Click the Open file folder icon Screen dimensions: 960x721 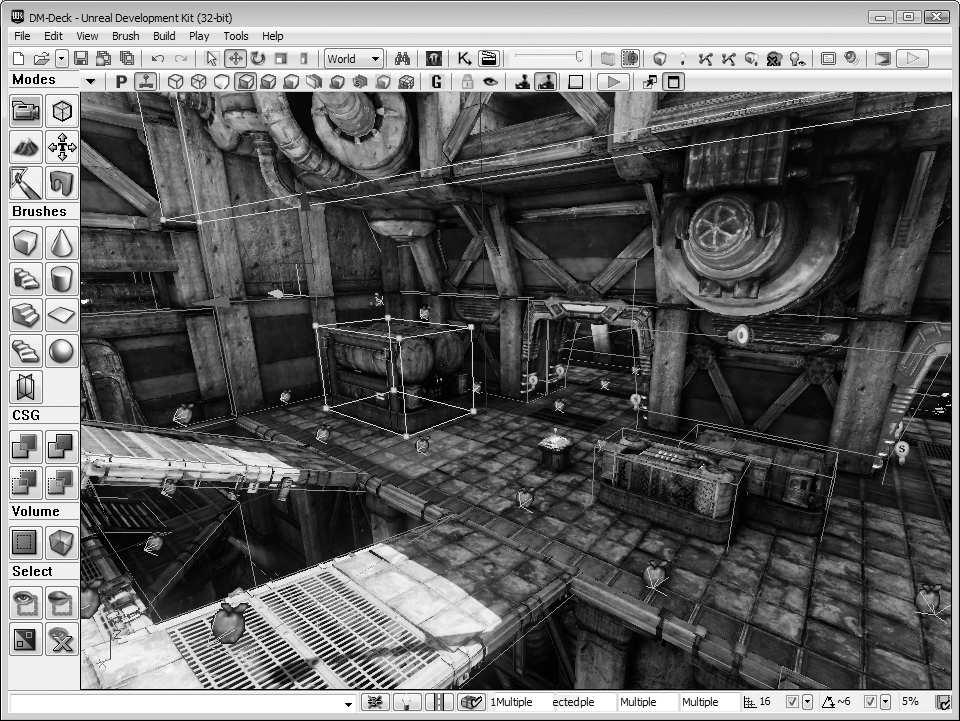click(42, 59)
